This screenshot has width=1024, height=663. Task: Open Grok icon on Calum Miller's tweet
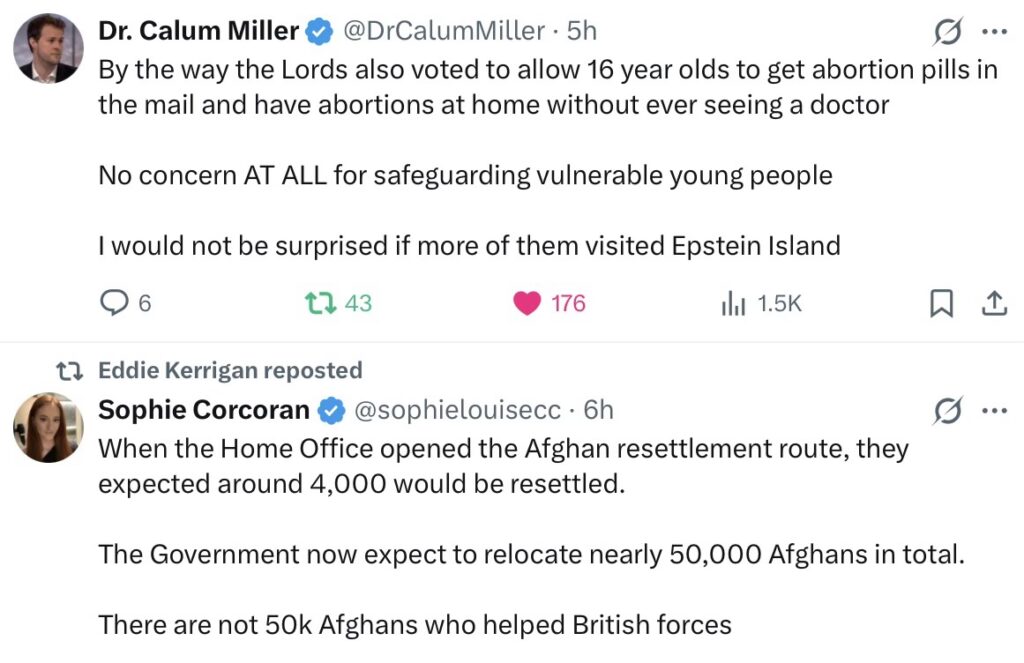(946, 34)
